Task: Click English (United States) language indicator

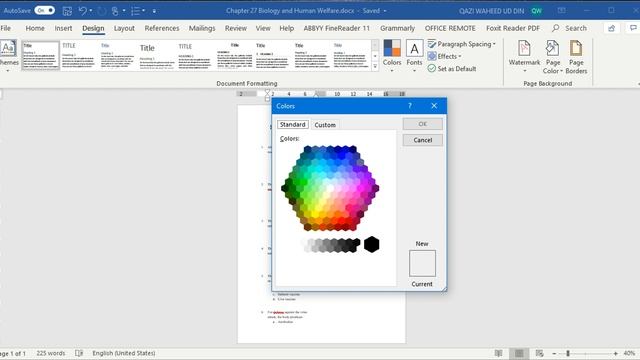Action: pos(124,353)
